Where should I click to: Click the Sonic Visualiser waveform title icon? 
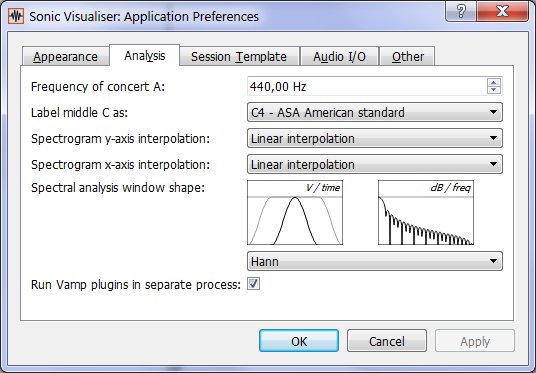(x=16, y=16)
